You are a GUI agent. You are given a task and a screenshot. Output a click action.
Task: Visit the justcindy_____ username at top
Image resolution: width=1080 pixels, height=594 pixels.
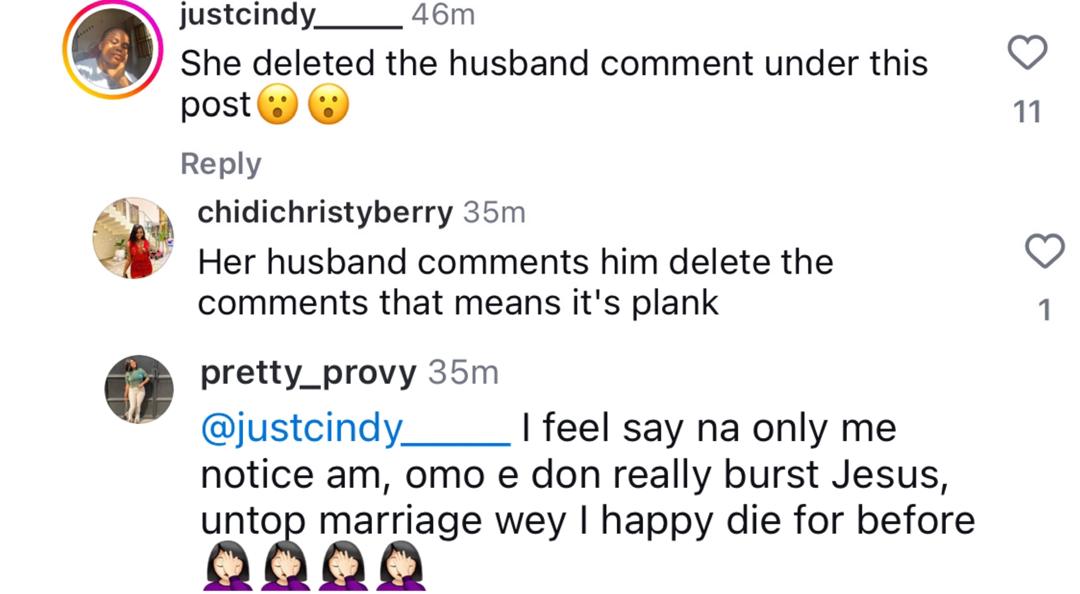290,14
